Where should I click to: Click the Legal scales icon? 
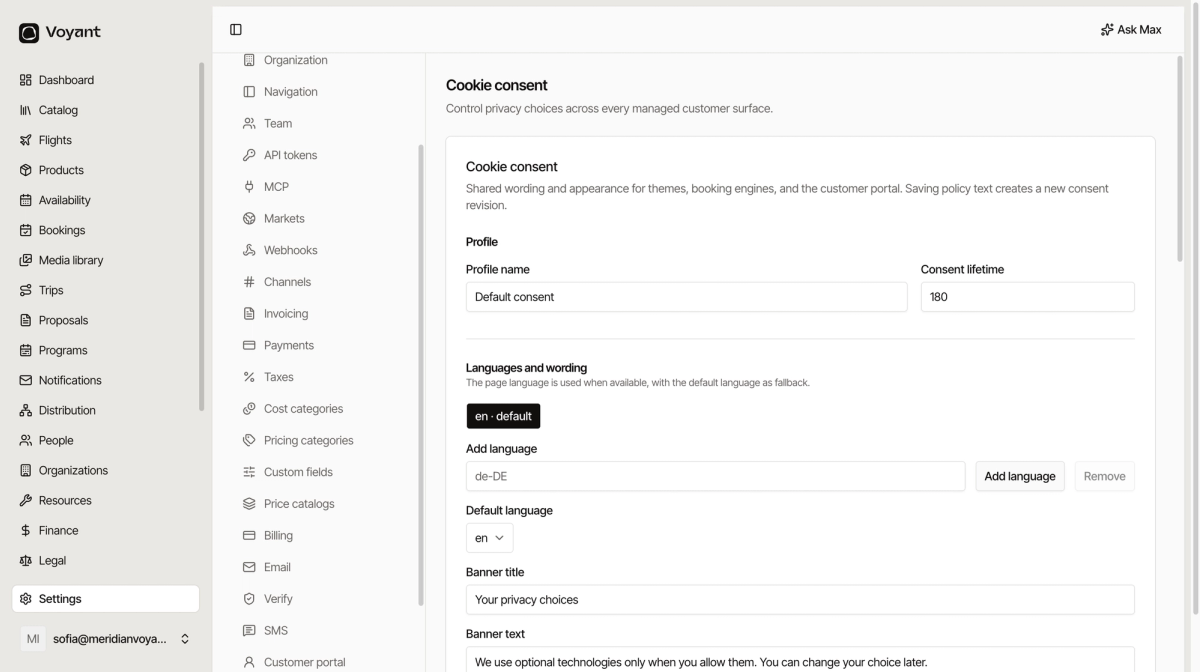click(26, 560)
